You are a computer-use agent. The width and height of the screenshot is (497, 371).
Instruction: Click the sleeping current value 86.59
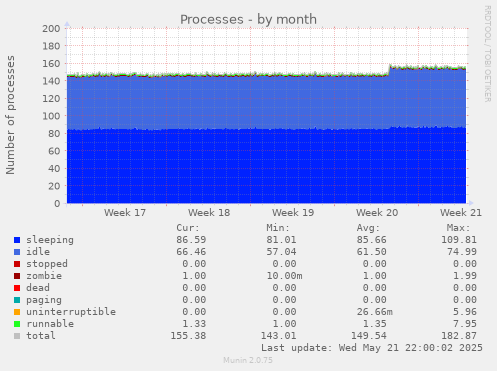coord(191,240)
